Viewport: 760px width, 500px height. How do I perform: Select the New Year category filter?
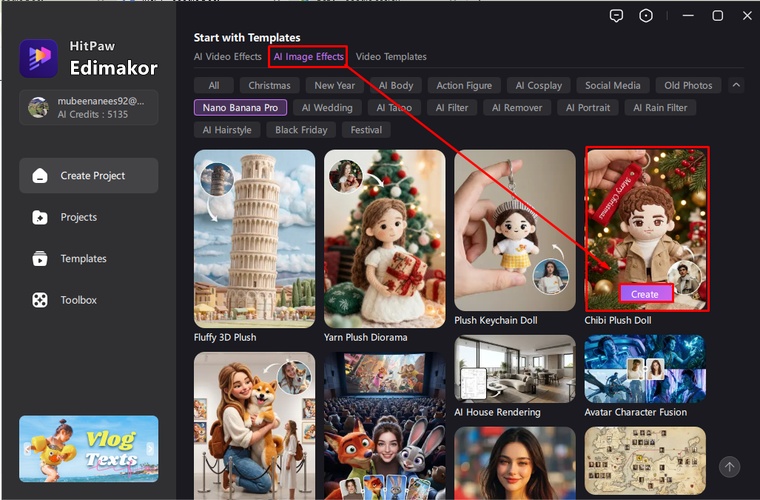334,85
